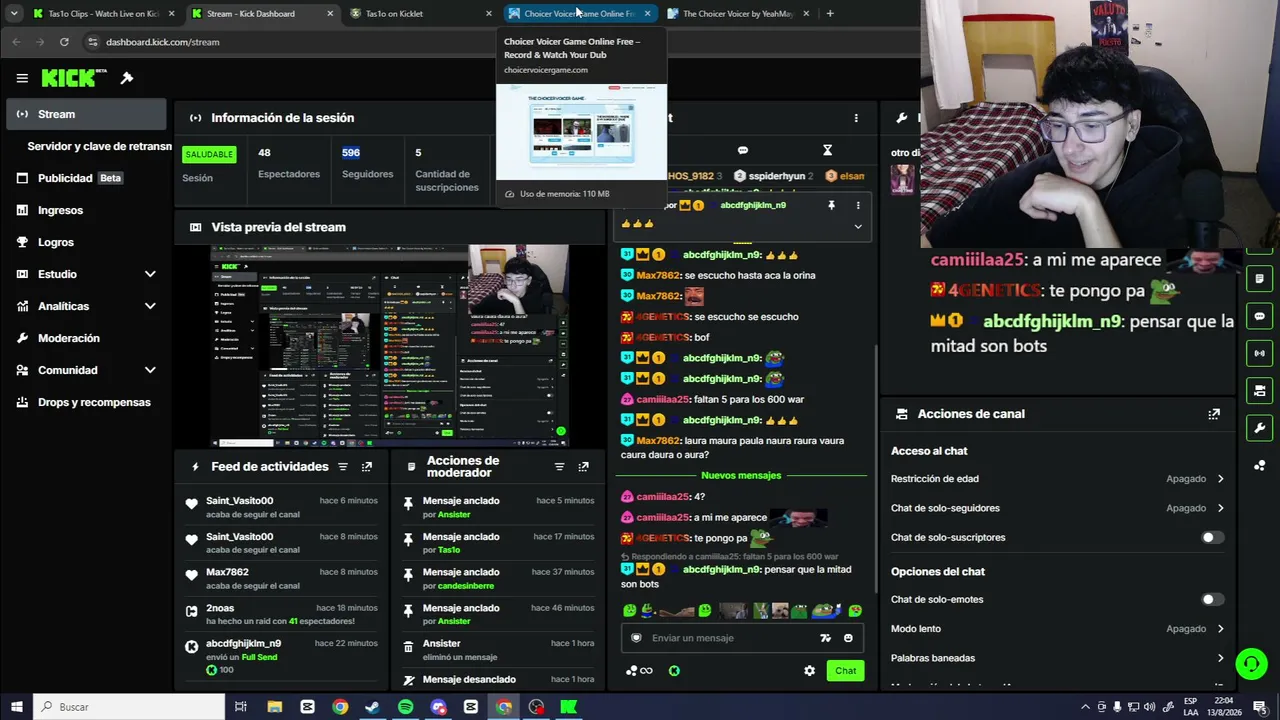This screenshot has width=1280, height=720.
Task: Open Restricción de edad setting arrow
Action: click(1220, 479)
